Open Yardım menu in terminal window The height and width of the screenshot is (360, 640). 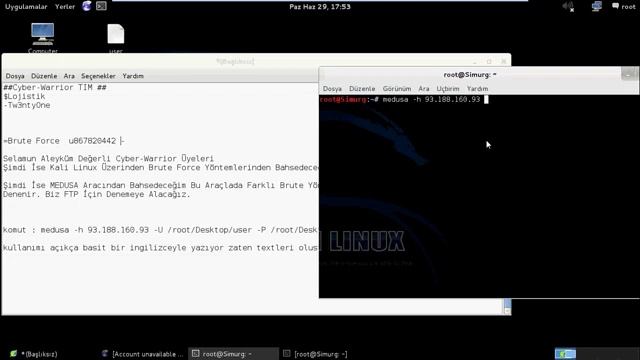477,89
